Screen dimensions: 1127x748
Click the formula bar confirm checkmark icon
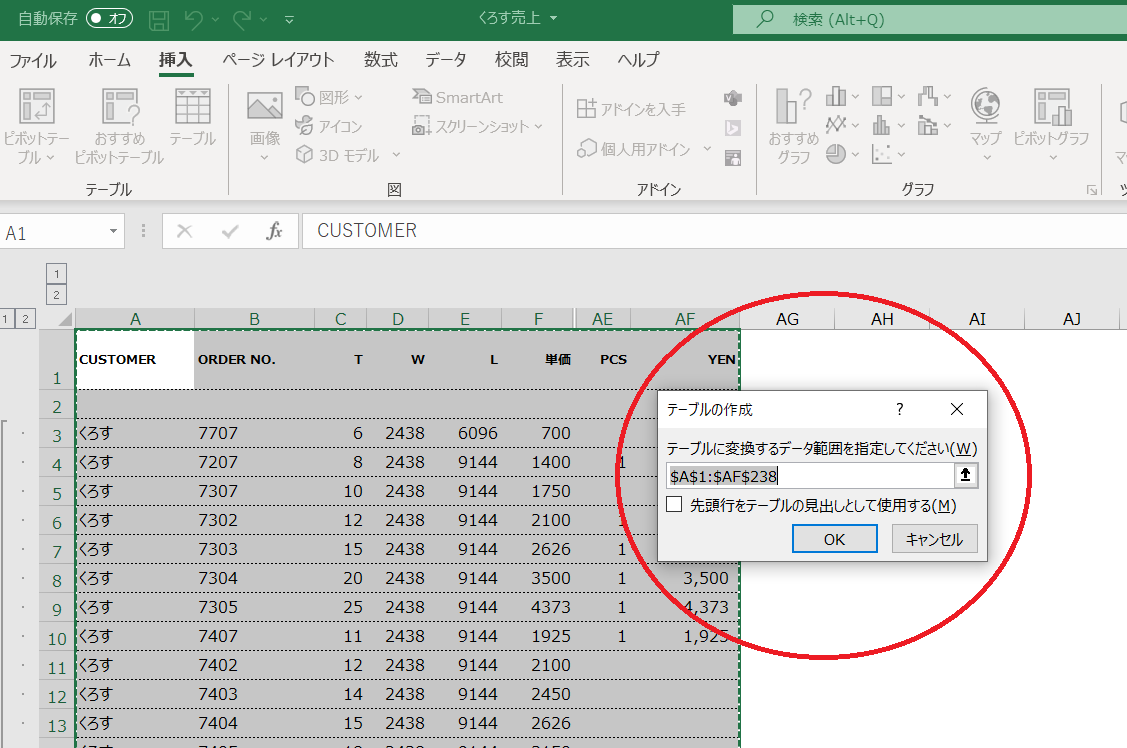pos(230,231)
